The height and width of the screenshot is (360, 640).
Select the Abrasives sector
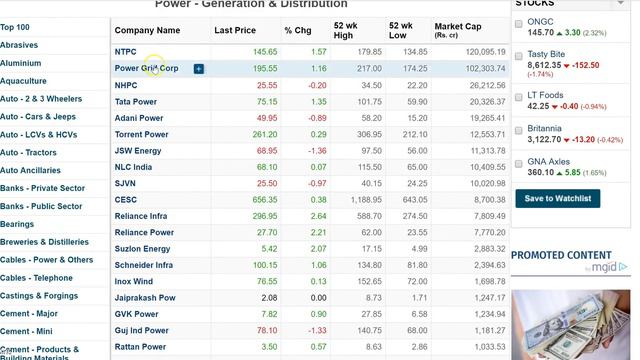tap(19, 45)
